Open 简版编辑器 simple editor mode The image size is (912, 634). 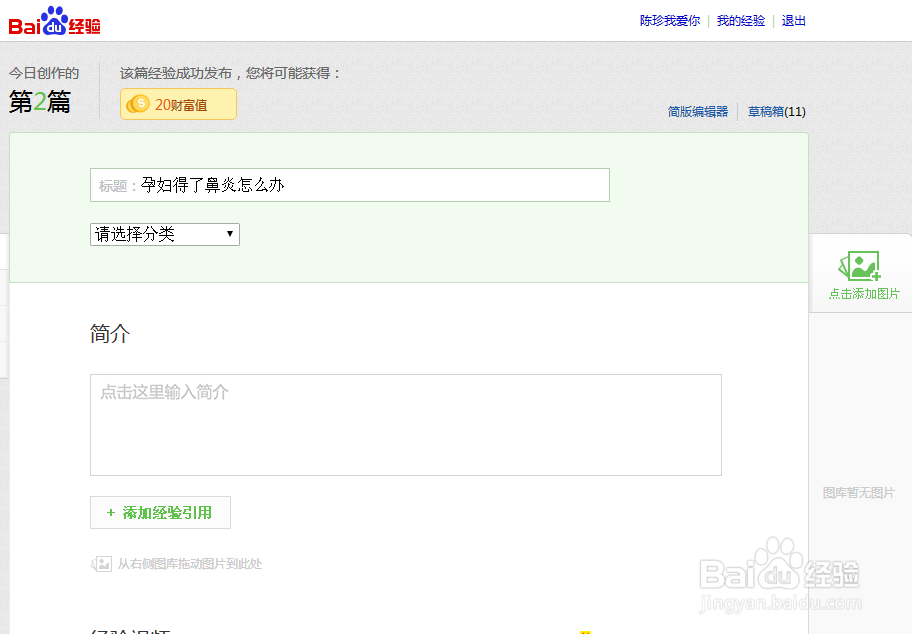697,111
